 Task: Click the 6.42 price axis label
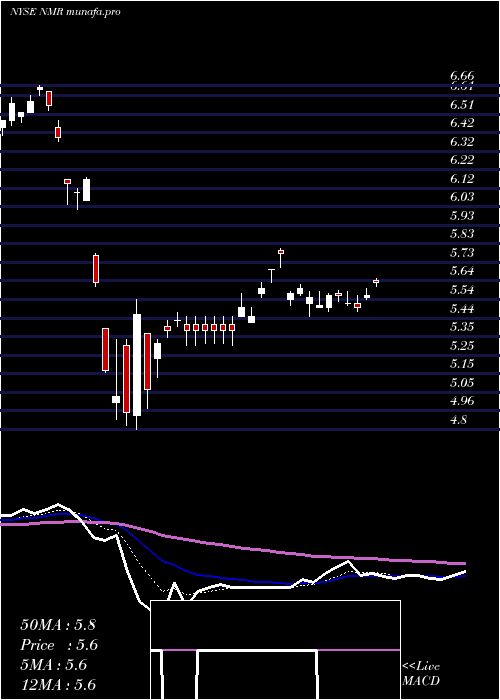462,123
